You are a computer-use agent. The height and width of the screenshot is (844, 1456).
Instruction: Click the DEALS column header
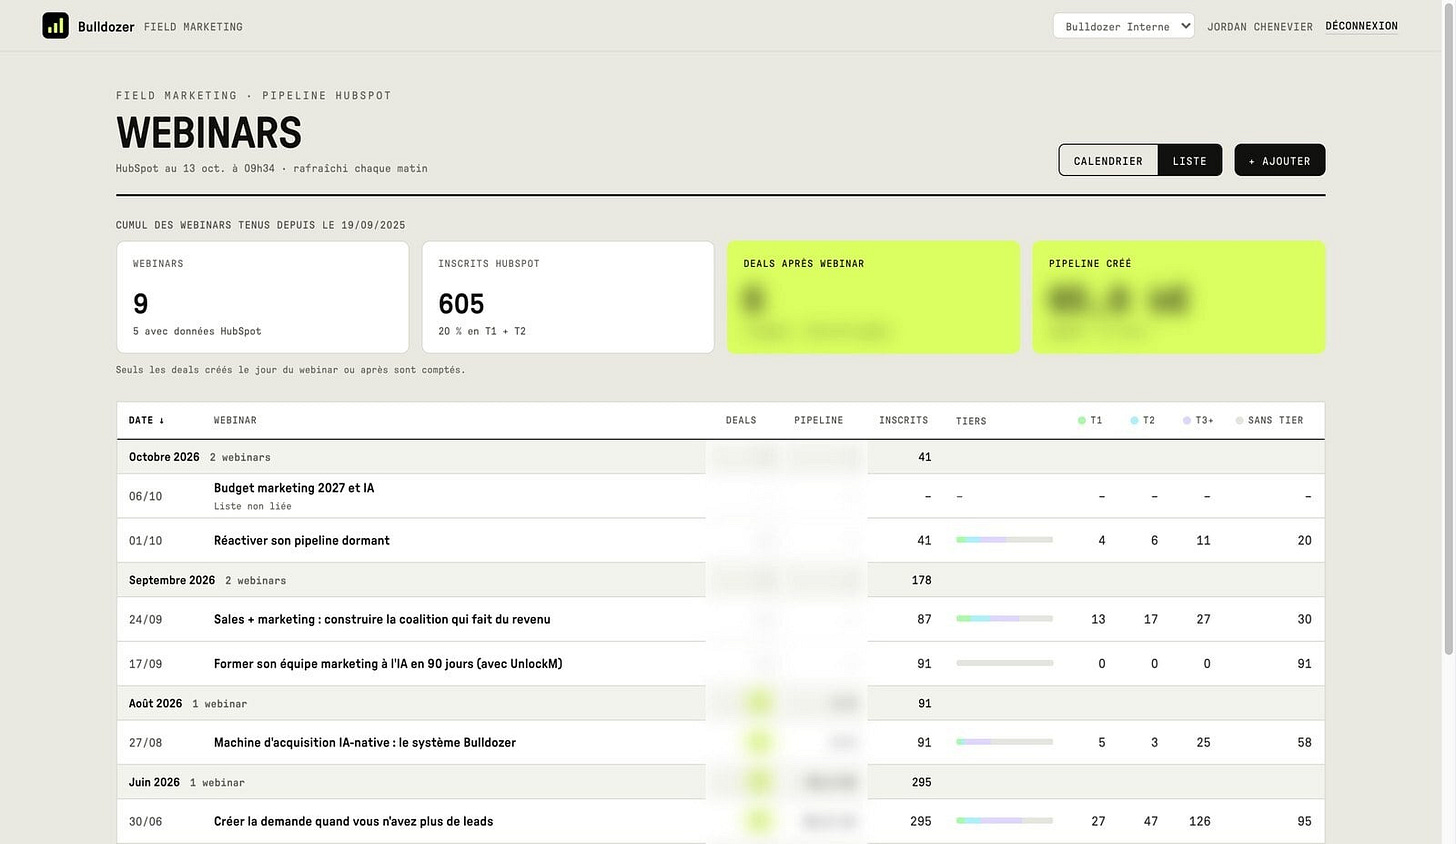point(741,420)
